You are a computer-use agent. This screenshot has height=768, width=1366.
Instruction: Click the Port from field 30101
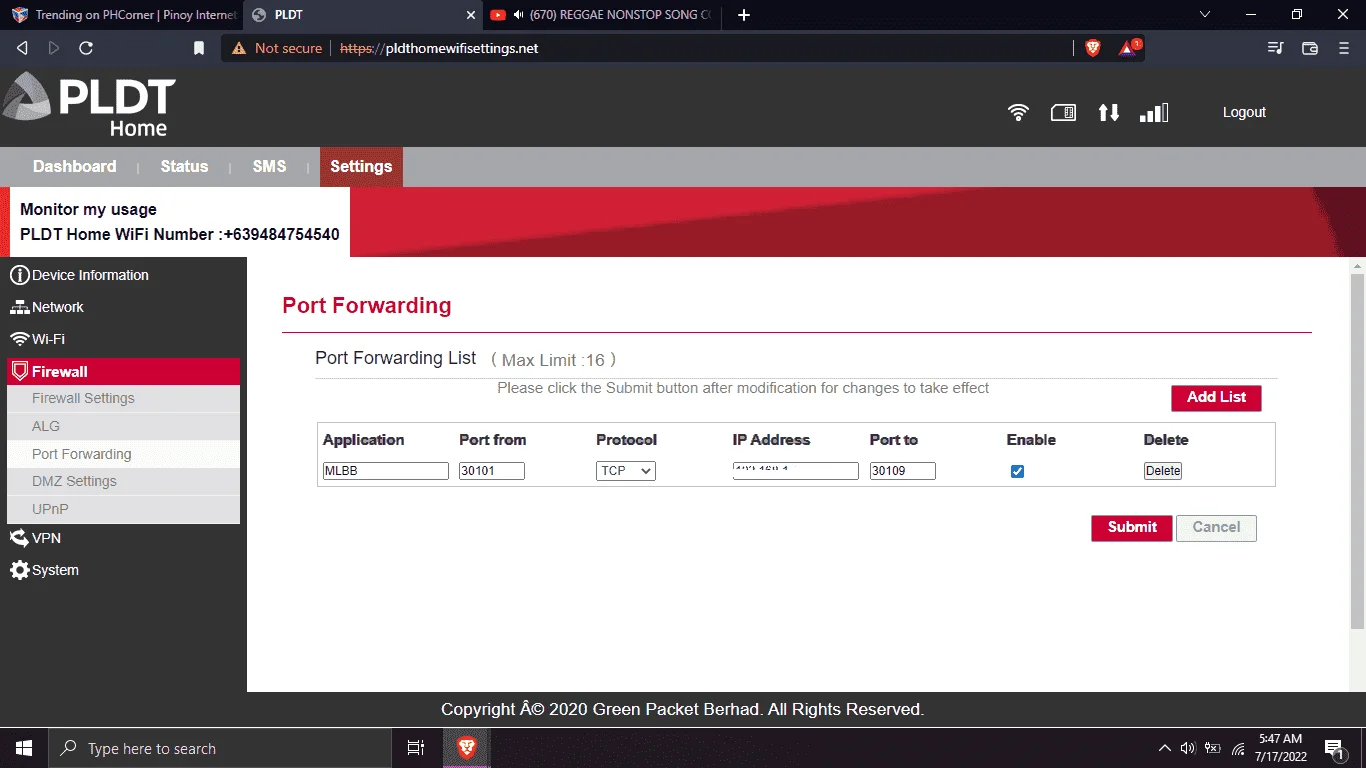click(492, 471)
